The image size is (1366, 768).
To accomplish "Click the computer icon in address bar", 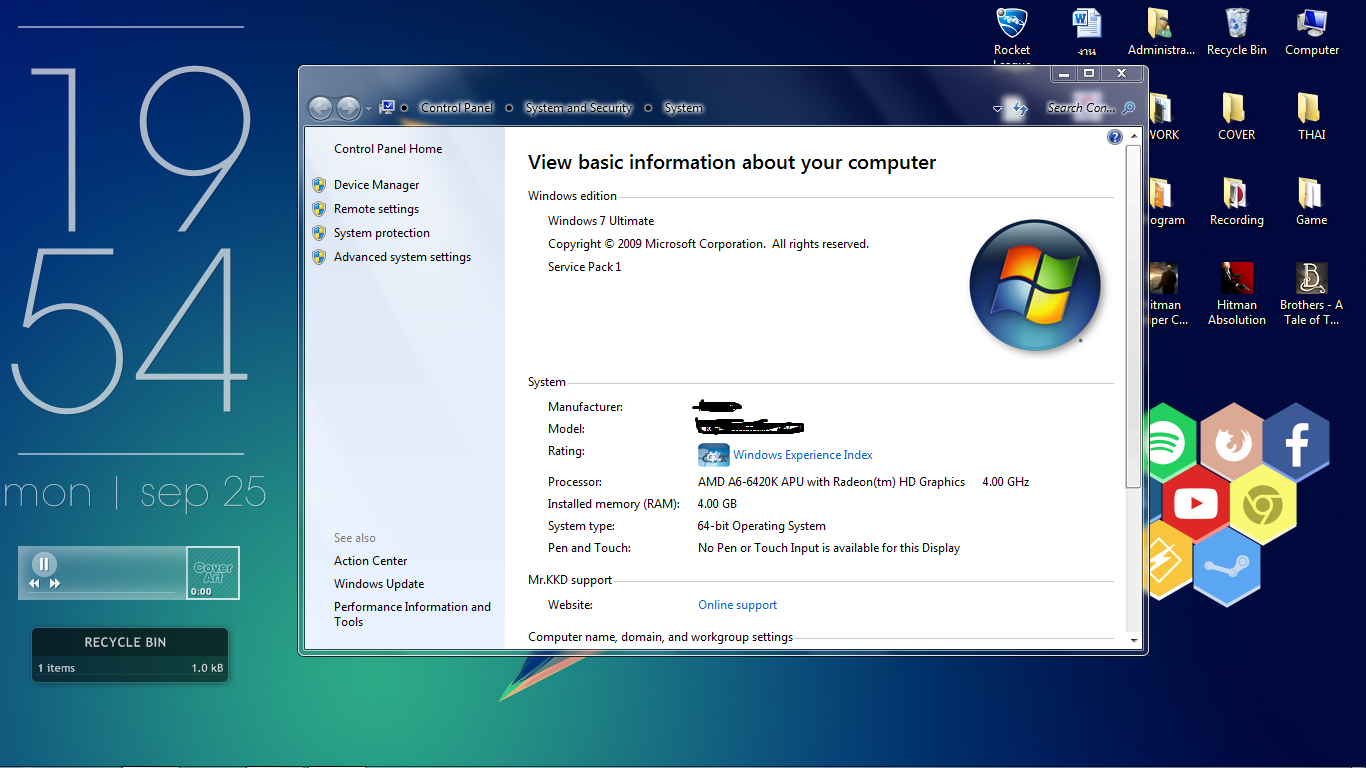I will (x=388, y=108).
